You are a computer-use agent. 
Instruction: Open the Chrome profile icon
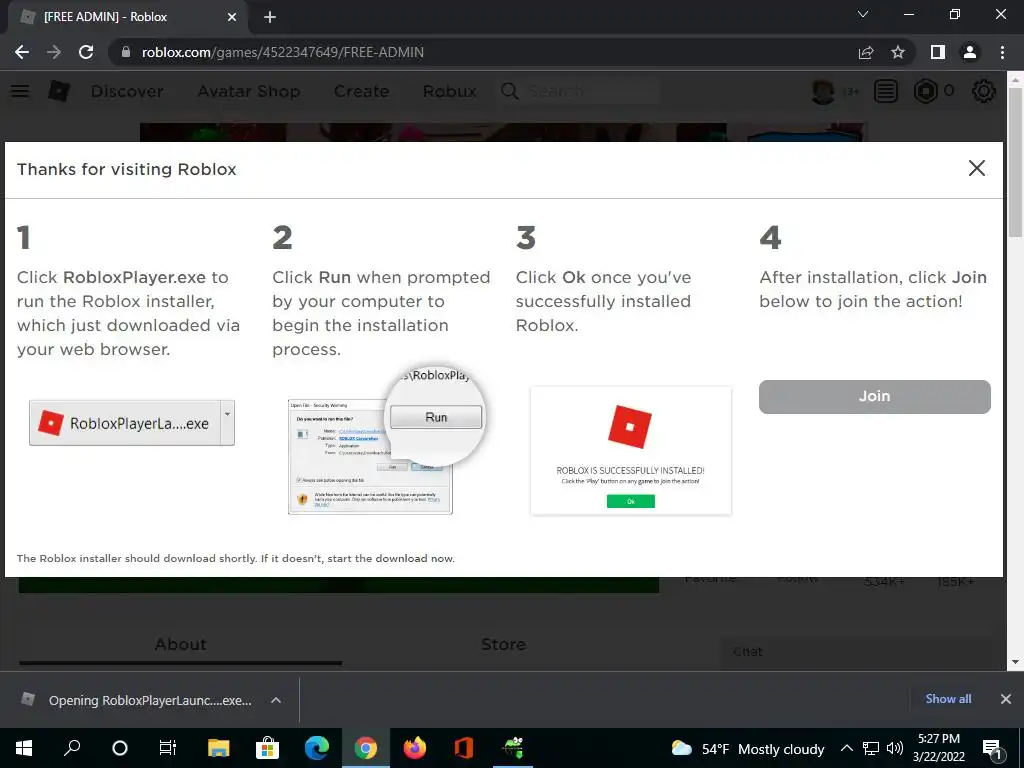pyautogui.click(x=970, y=52)
